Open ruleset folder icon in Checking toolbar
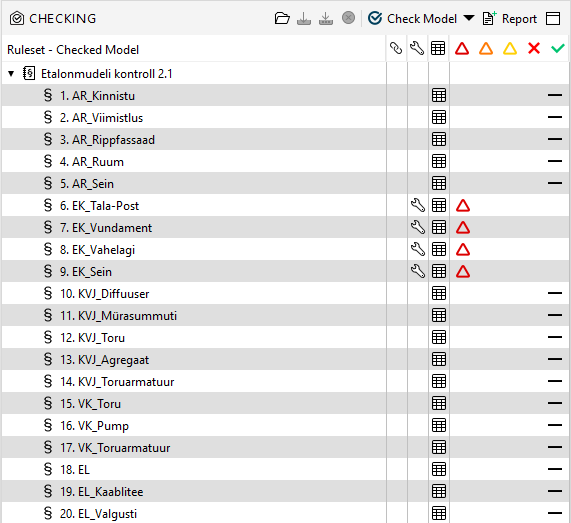571x523 pixels. [x=282, y=18]
